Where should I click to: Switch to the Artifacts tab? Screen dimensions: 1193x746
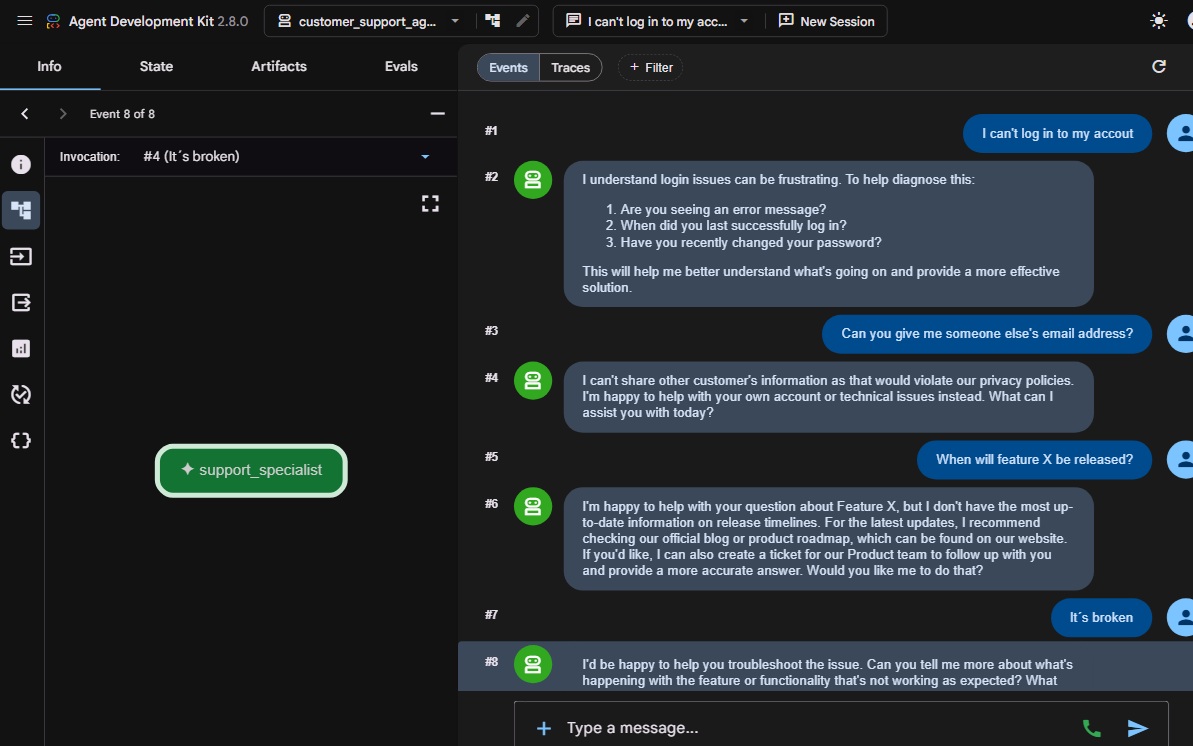point(278,66)
